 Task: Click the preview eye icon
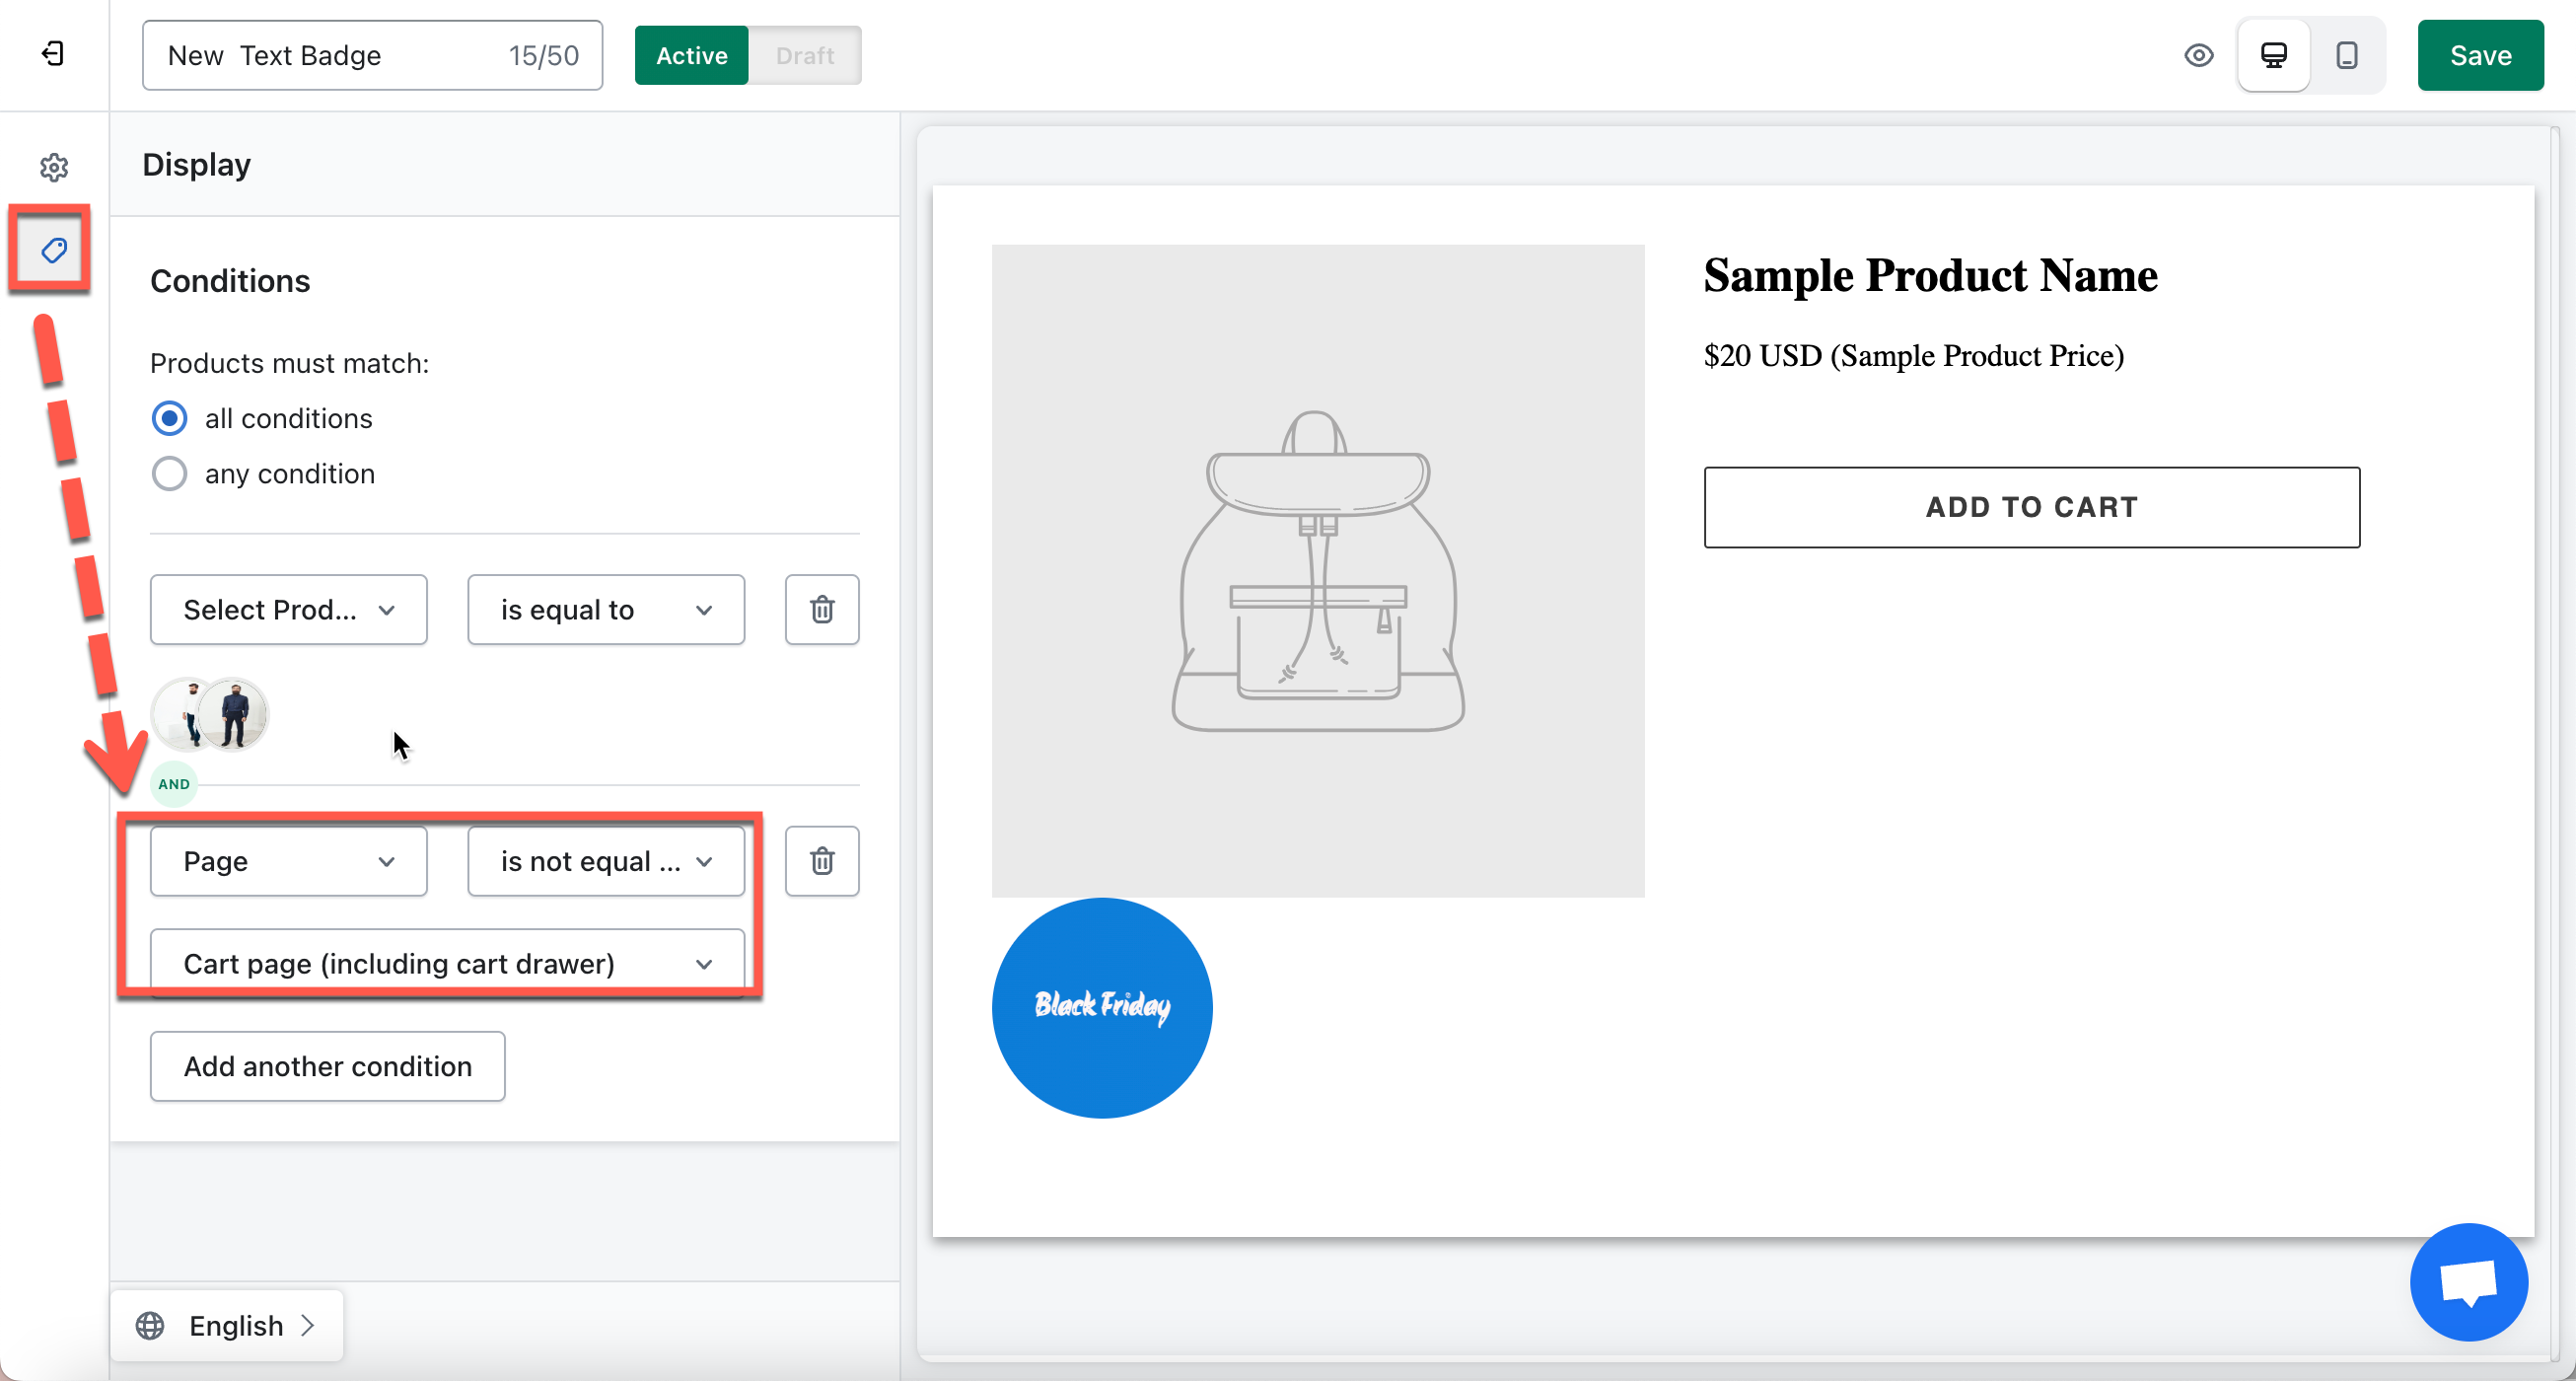(x=2198, y=55)
